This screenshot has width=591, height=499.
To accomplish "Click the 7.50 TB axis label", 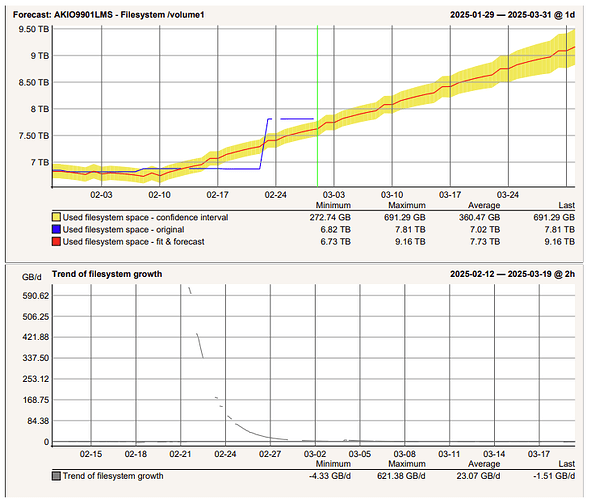I will tap(34, 136).
